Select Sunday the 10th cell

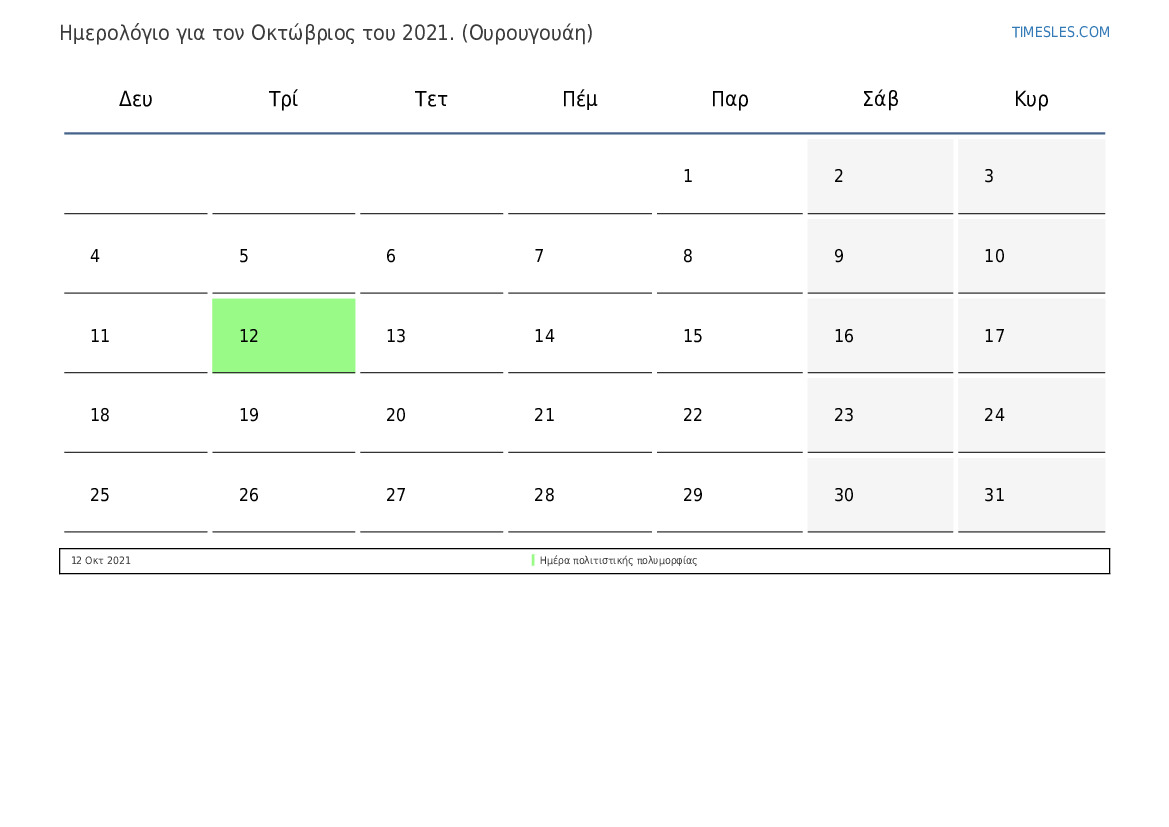coord(1031,257)
